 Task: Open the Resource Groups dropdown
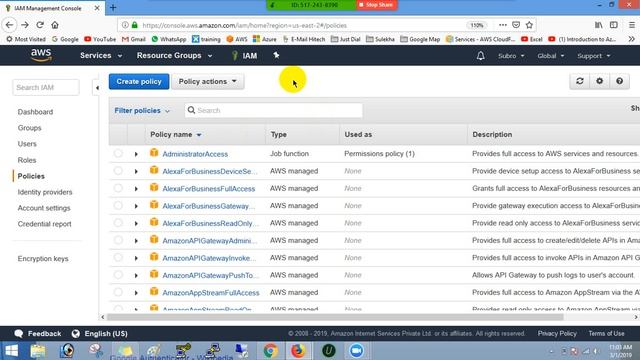[174, 56]
